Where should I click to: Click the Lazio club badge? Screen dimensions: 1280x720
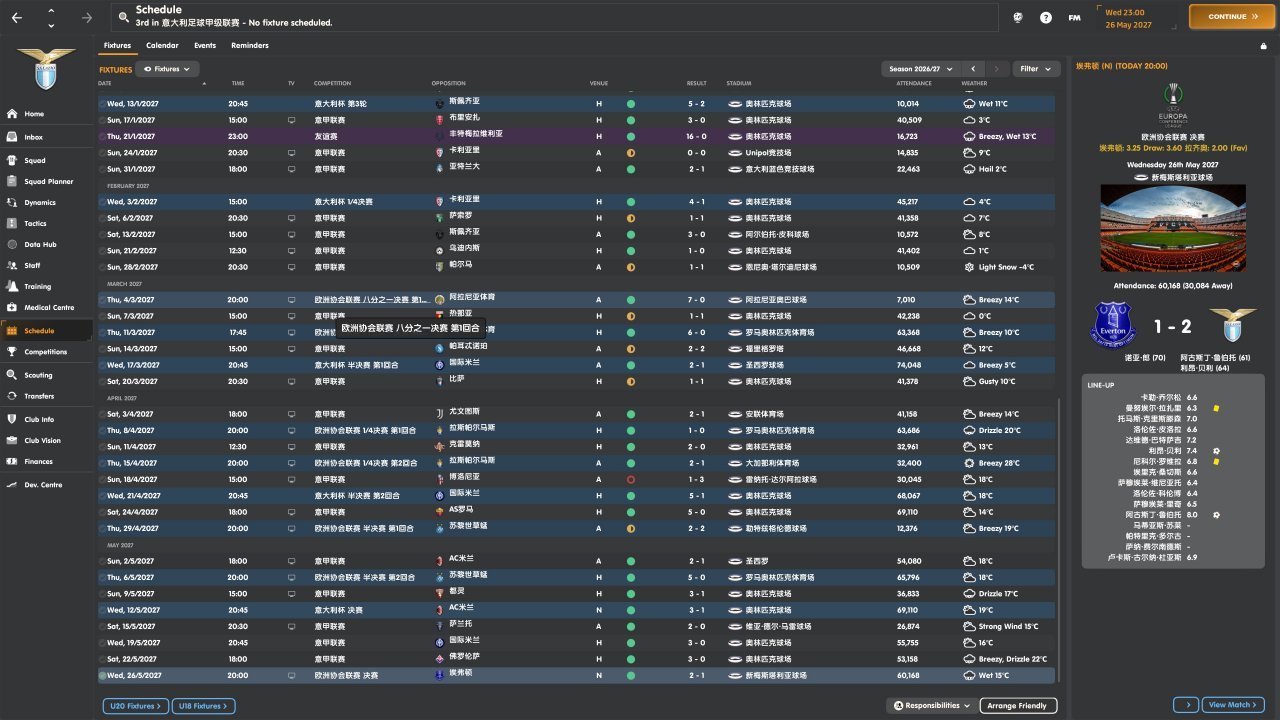pos(46,67)
